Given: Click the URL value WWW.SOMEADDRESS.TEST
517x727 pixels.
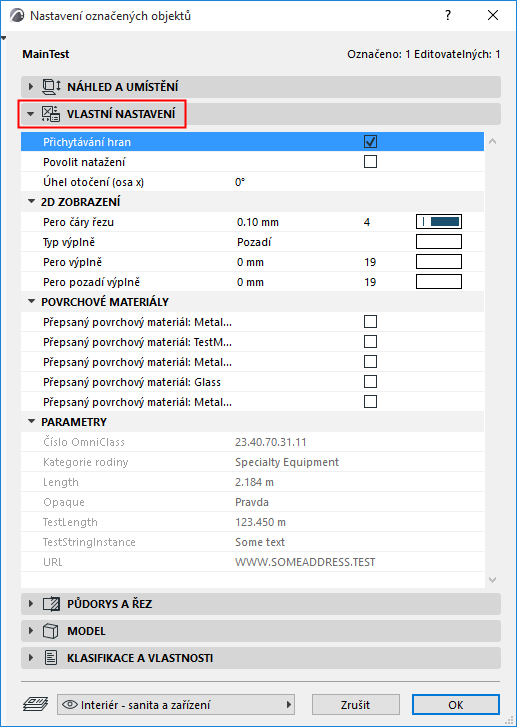Looking at the screenshot, I should pos(305,562).
